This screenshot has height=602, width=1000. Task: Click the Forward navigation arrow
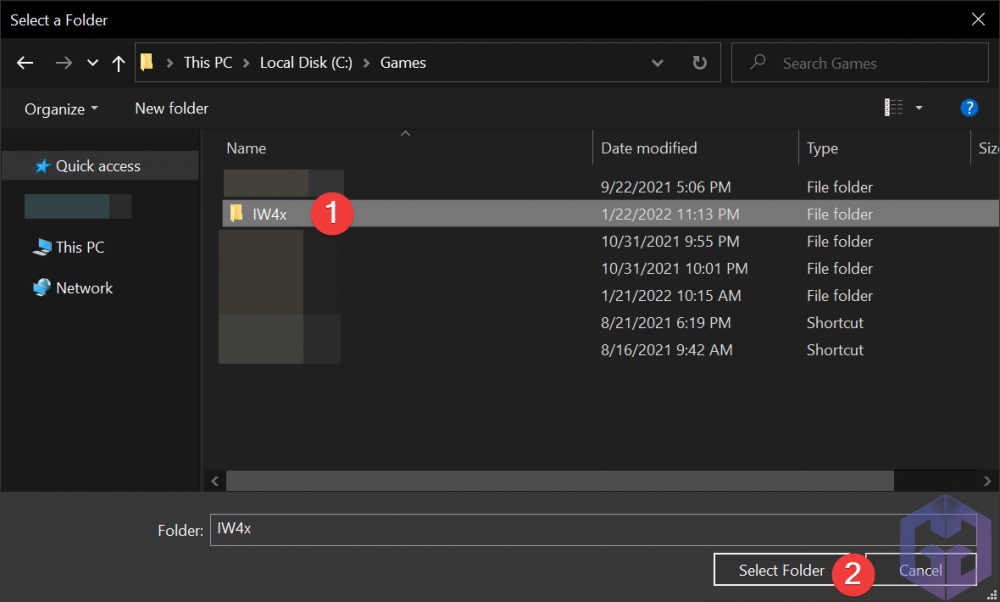(x=63, y=63)
